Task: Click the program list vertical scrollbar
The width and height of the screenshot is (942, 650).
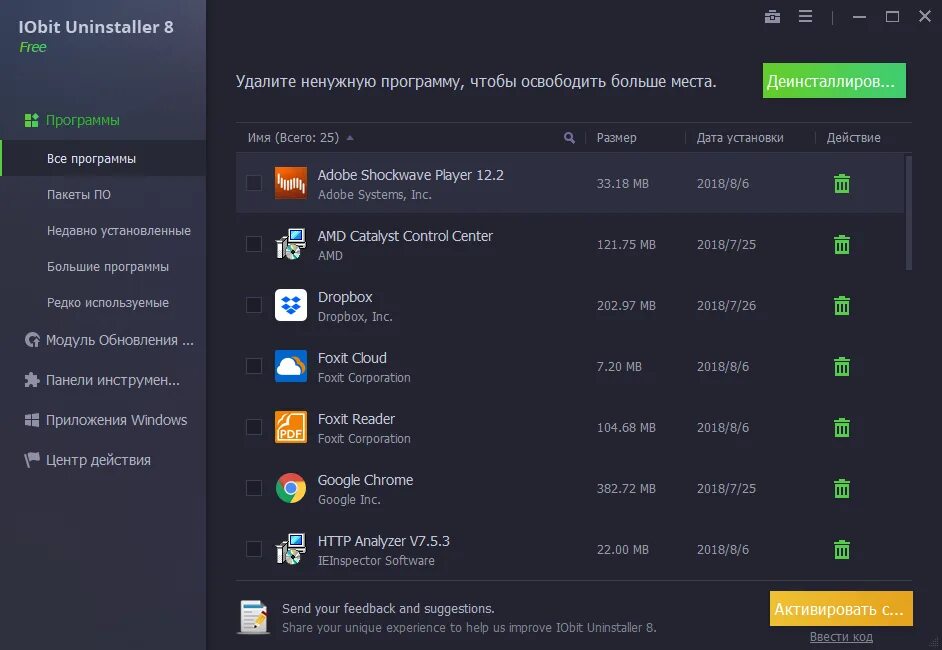Action: tap(908, 213)
